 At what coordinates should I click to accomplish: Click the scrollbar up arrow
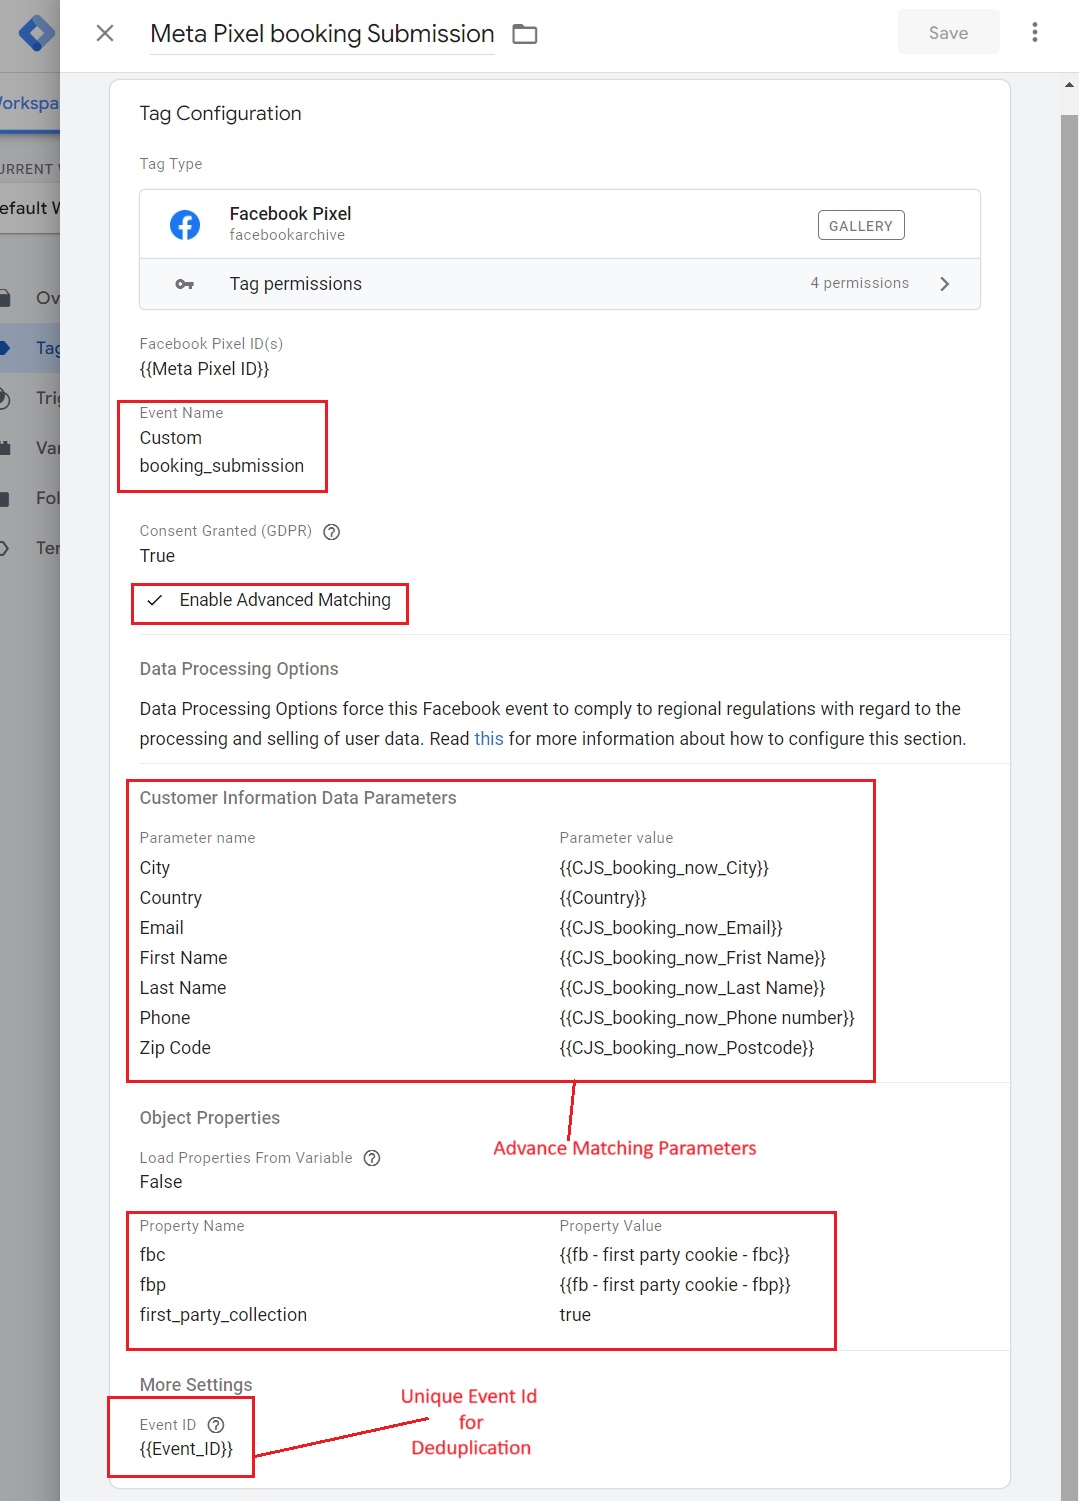pos(1069,86)
